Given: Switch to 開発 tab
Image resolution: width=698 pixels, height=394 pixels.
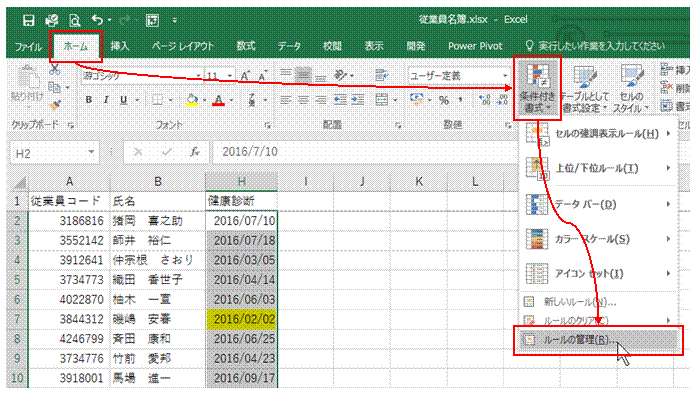Looking at the screenshot, I should click(x=416, y=46).
